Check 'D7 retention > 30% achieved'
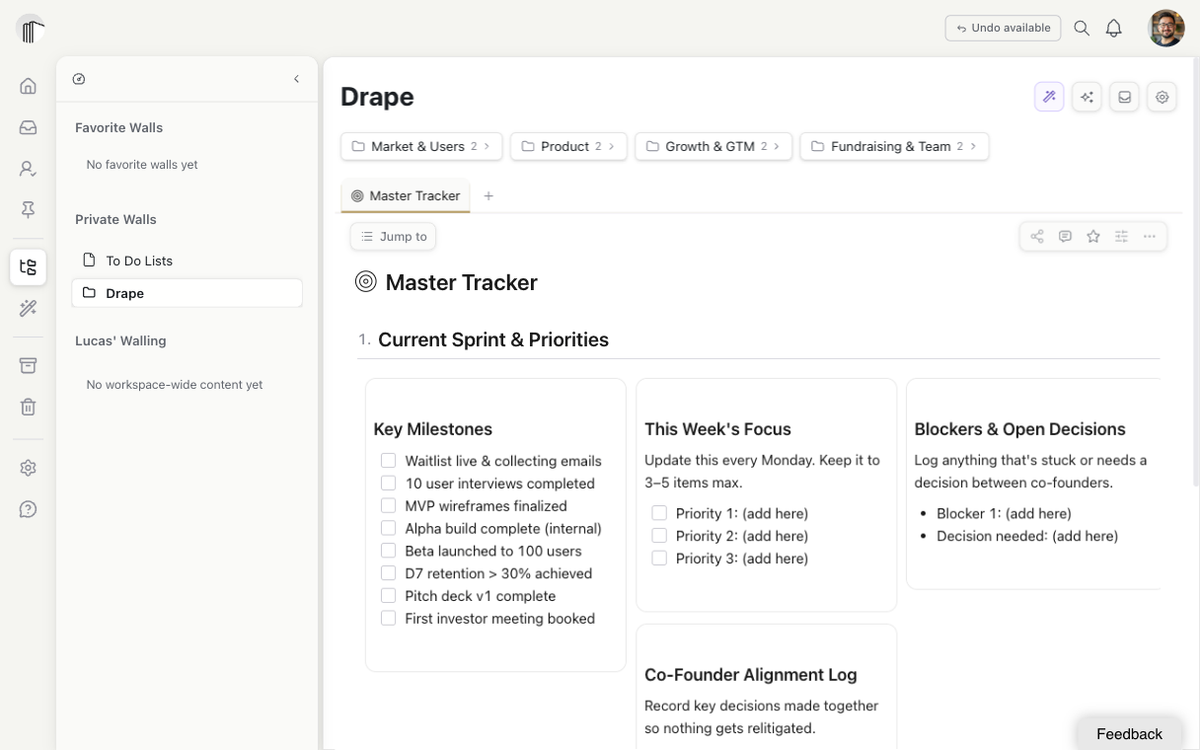 pyautogui.click(x=388, y=573)
